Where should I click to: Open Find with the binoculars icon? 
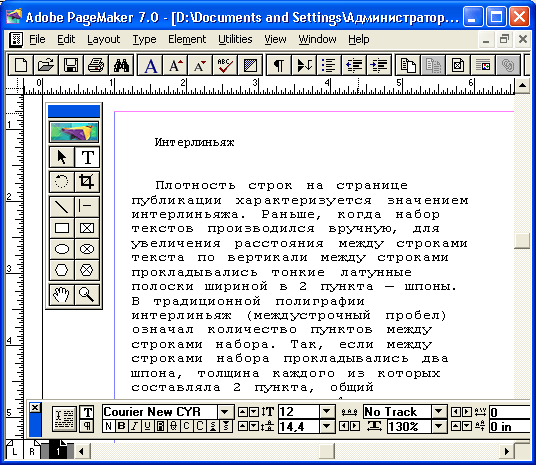tap(121, 65)
